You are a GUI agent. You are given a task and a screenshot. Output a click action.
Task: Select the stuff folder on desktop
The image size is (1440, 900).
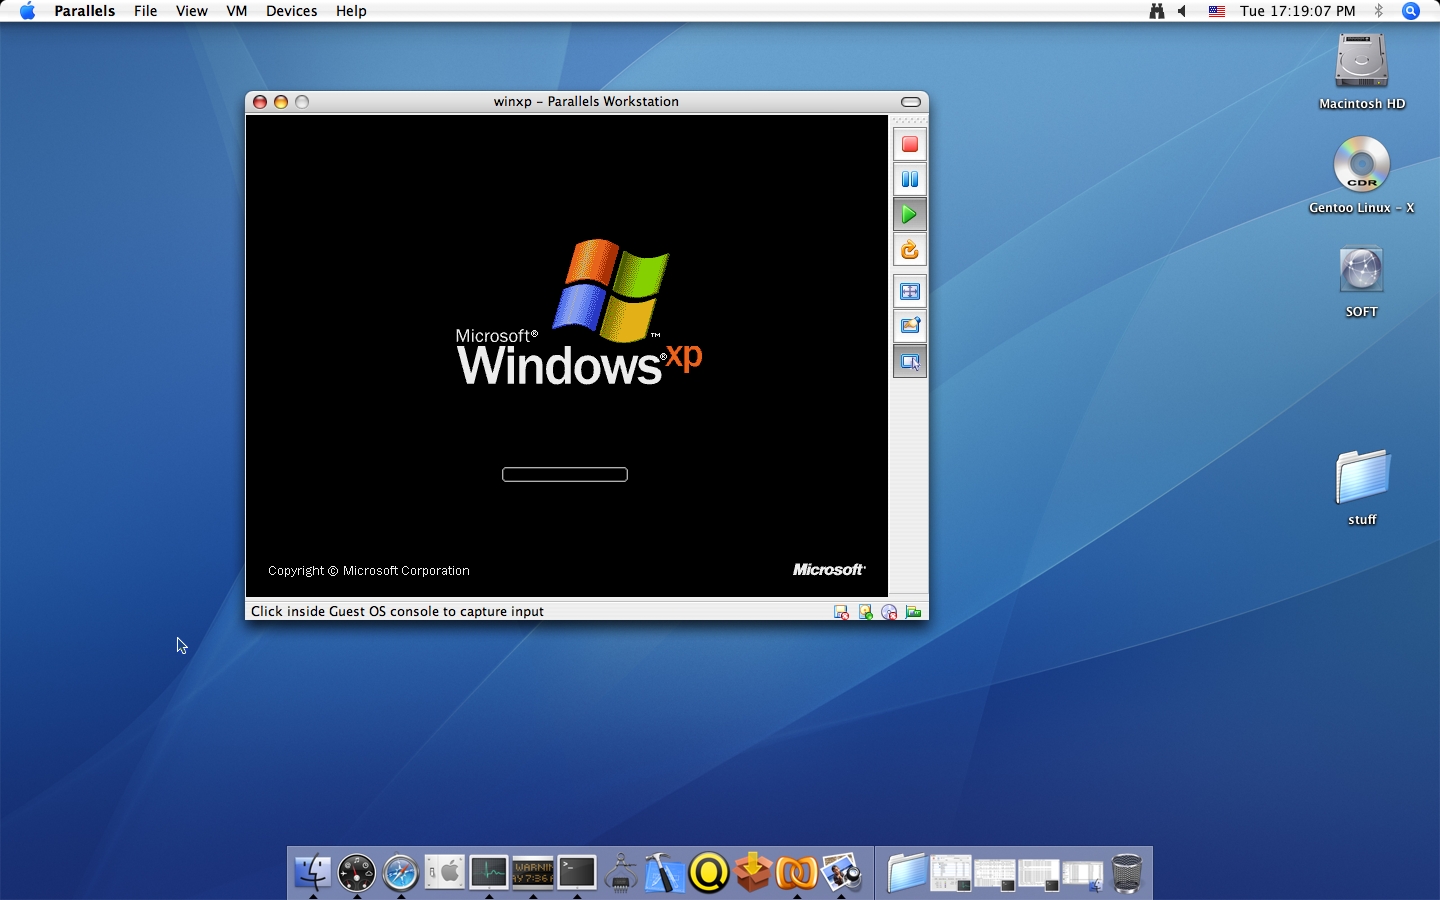click(1362, 477)
